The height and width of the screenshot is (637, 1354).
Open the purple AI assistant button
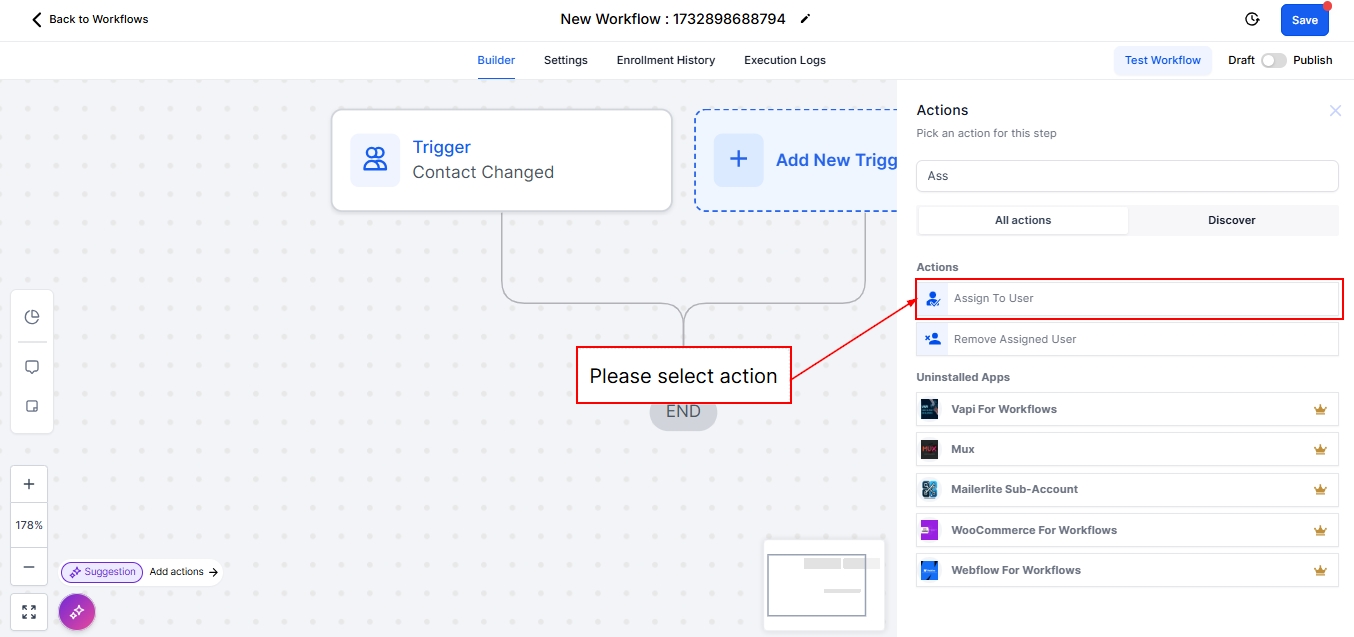pyautogui.click(x=77, y=611)
